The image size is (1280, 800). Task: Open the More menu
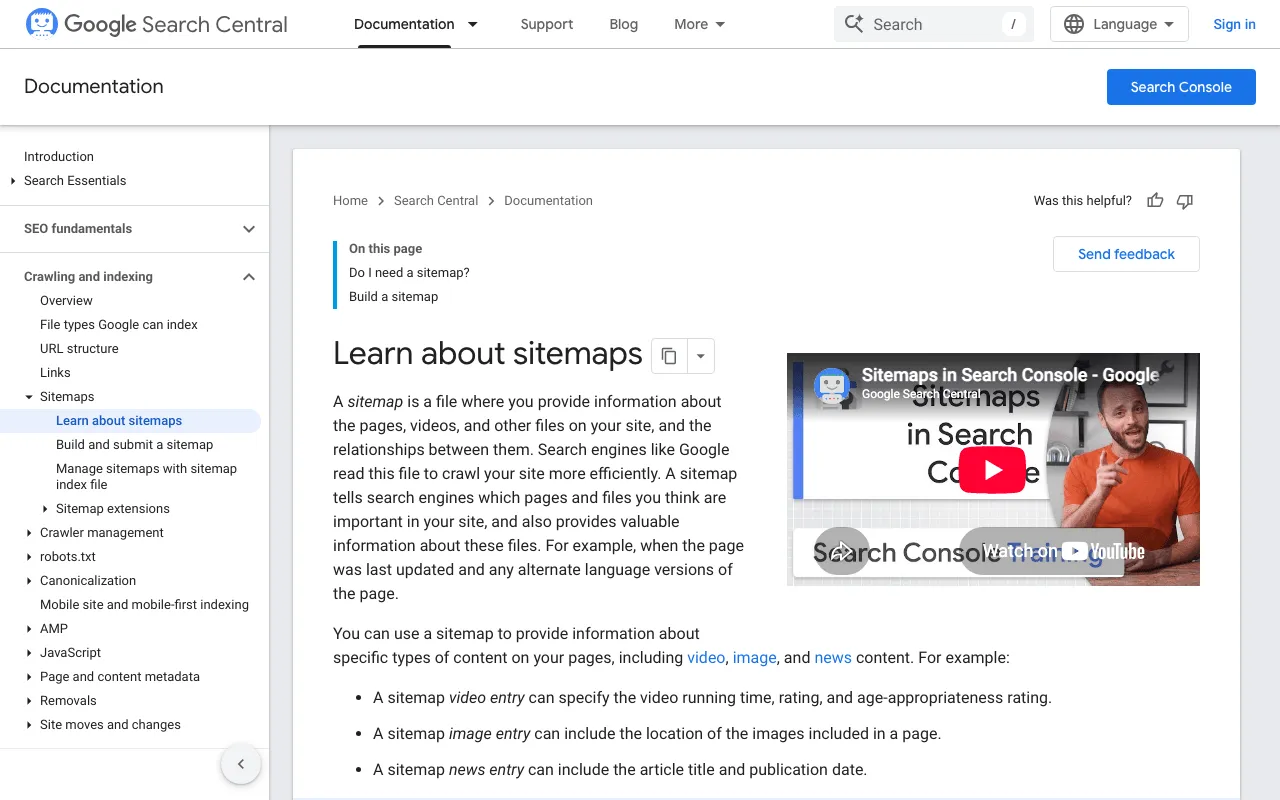click(700, 24)
